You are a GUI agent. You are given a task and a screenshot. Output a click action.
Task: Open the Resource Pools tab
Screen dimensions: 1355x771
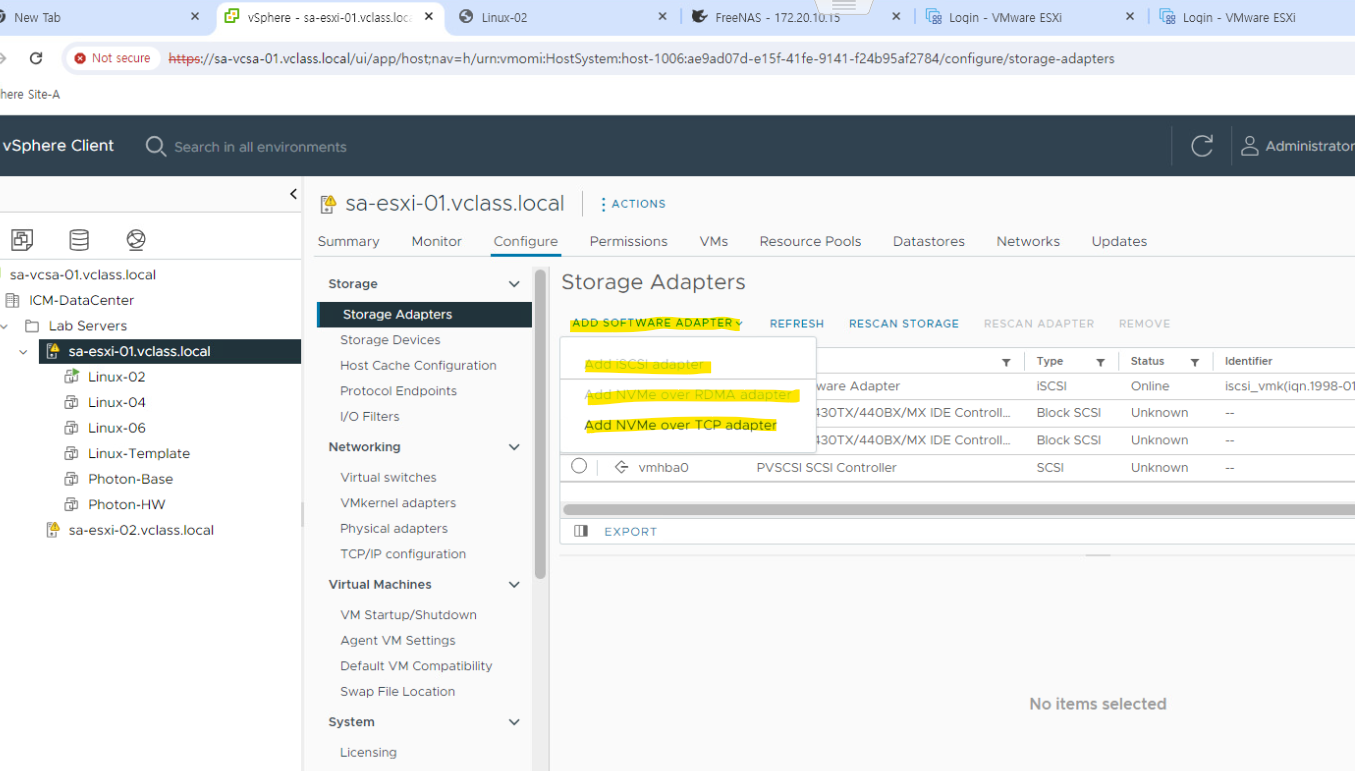(x=810, y=241)
